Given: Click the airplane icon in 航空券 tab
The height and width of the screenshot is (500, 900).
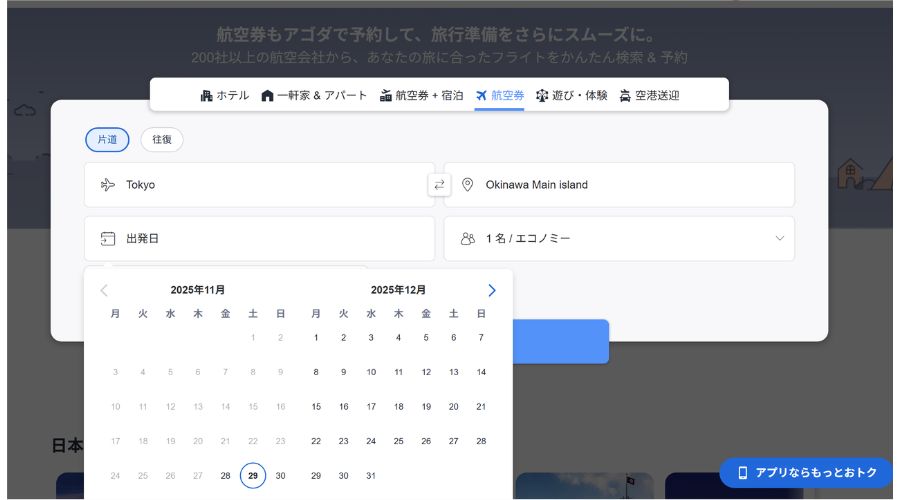Looking at the screenshot, I should (x=481, y=95).
